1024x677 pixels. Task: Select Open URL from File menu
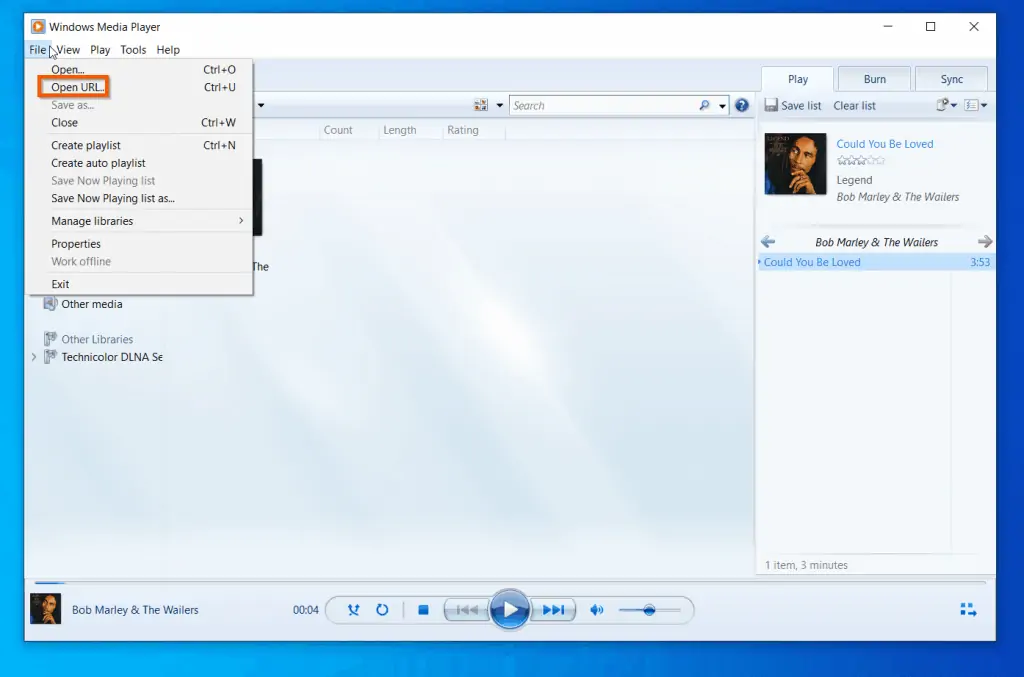point(74,87)
